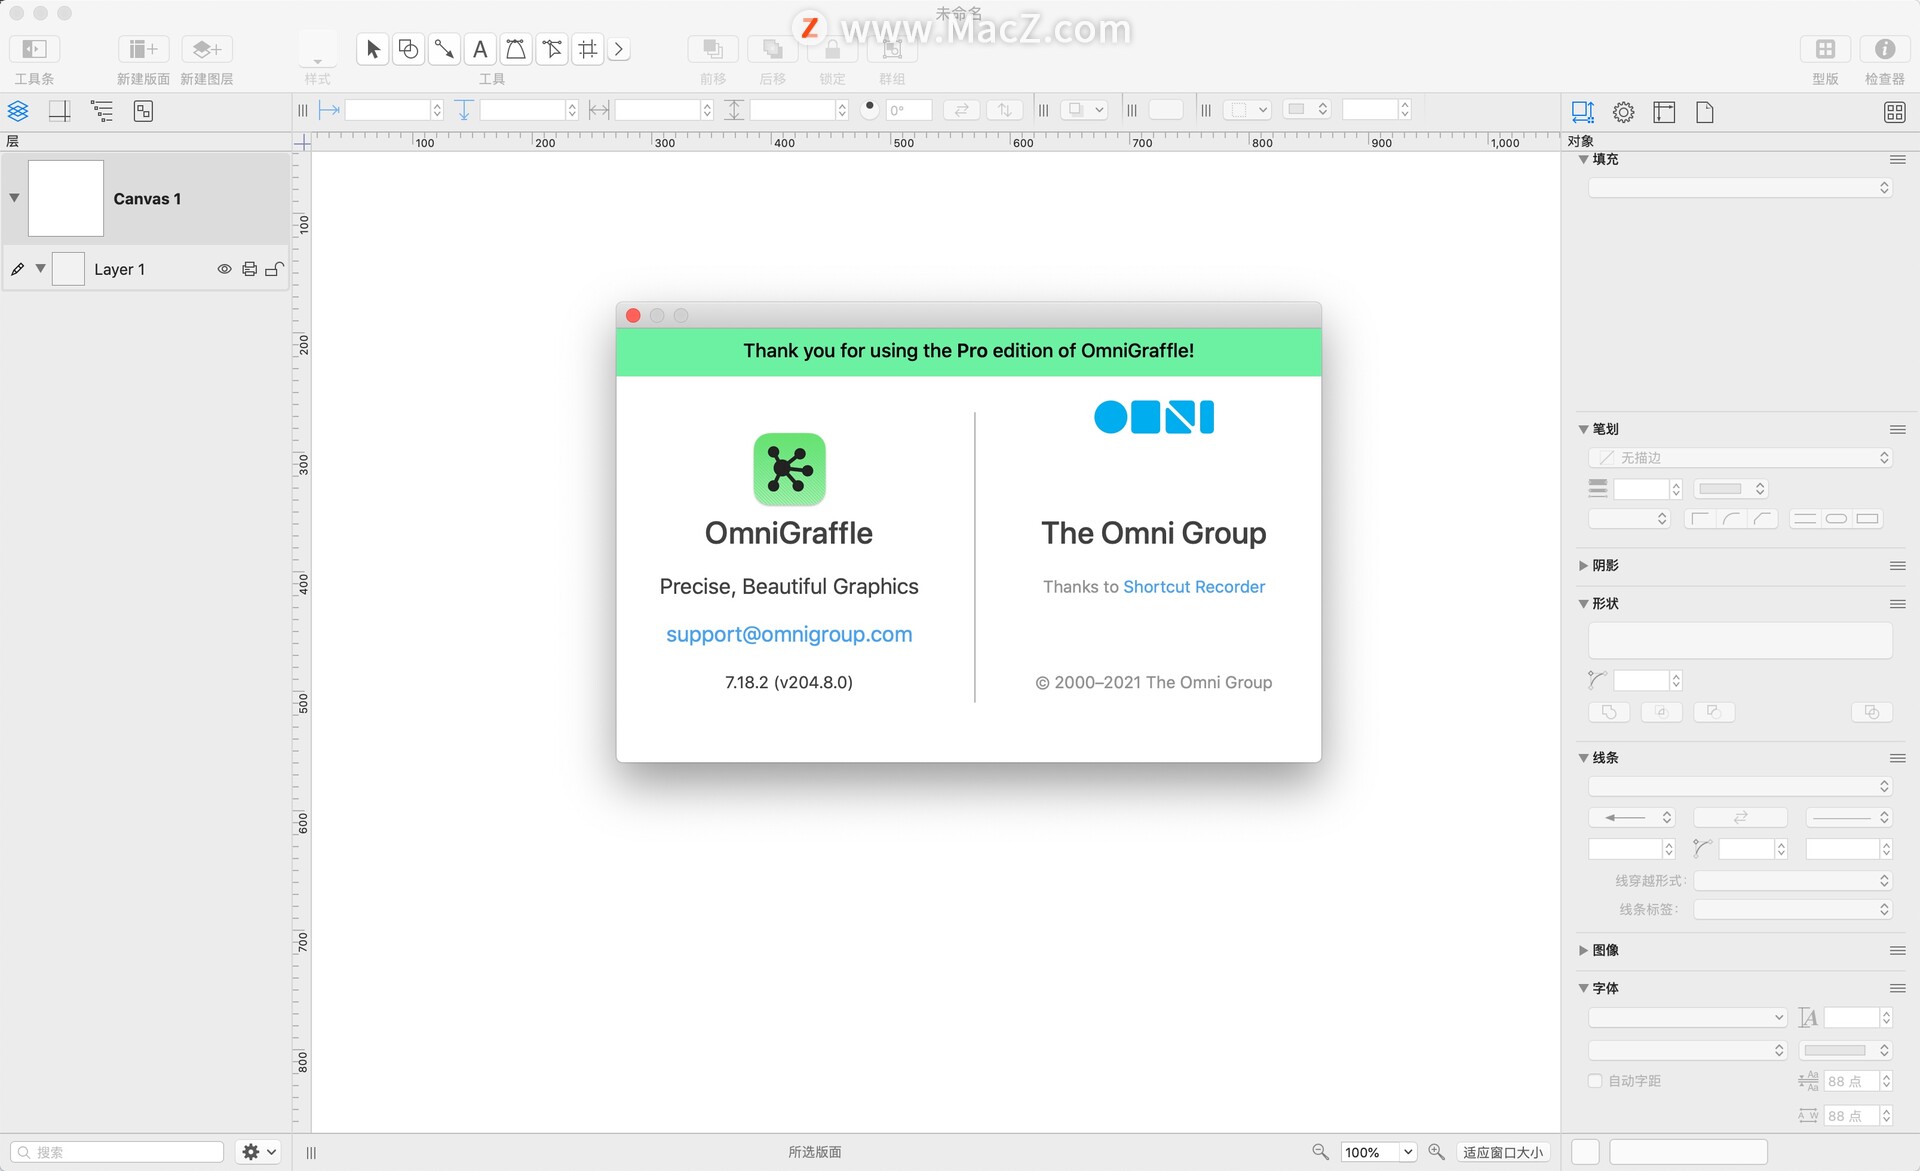Expand the 阴影 shadow section
The width and height of the screenshot is (1920, 1171).
pos(1583,566)
